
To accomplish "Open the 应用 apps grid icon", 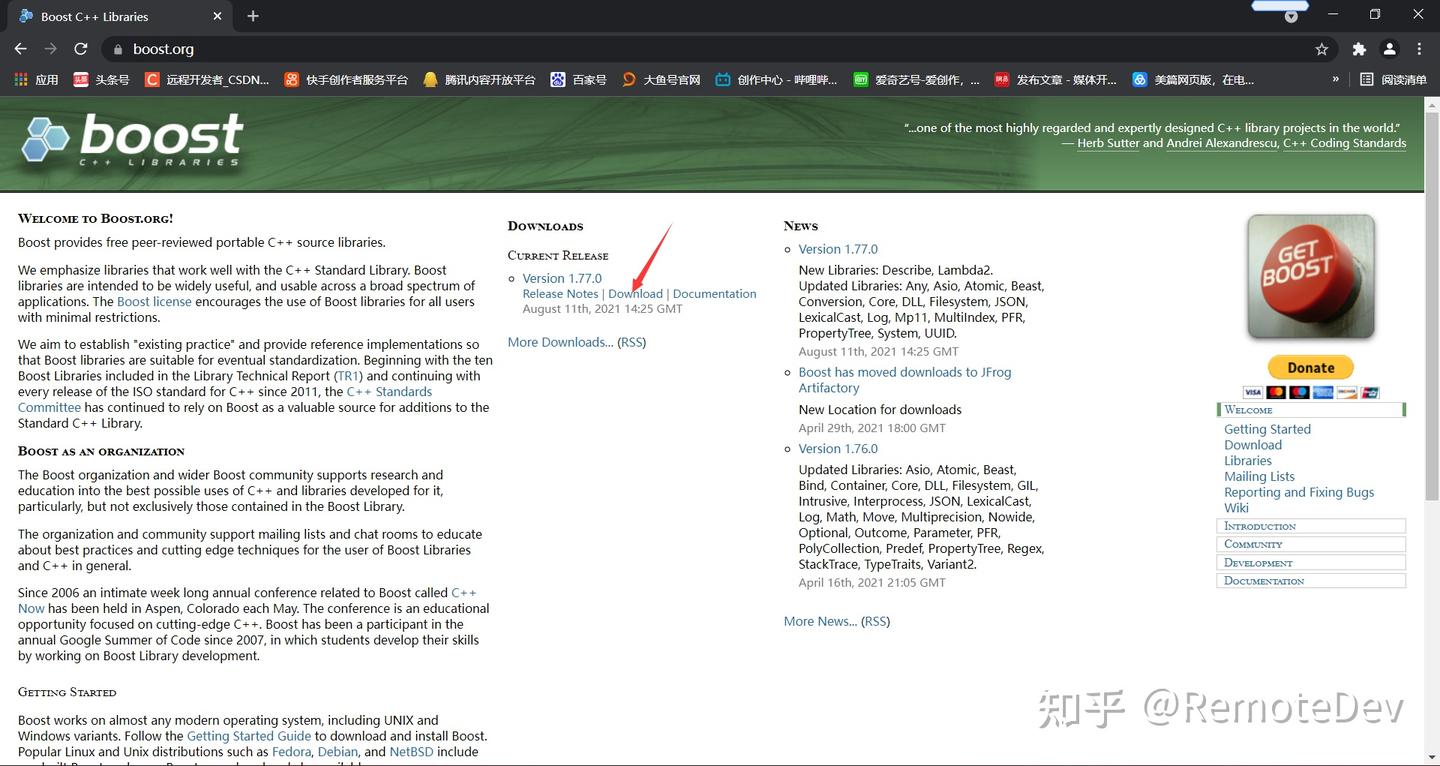I will (21, 80).
